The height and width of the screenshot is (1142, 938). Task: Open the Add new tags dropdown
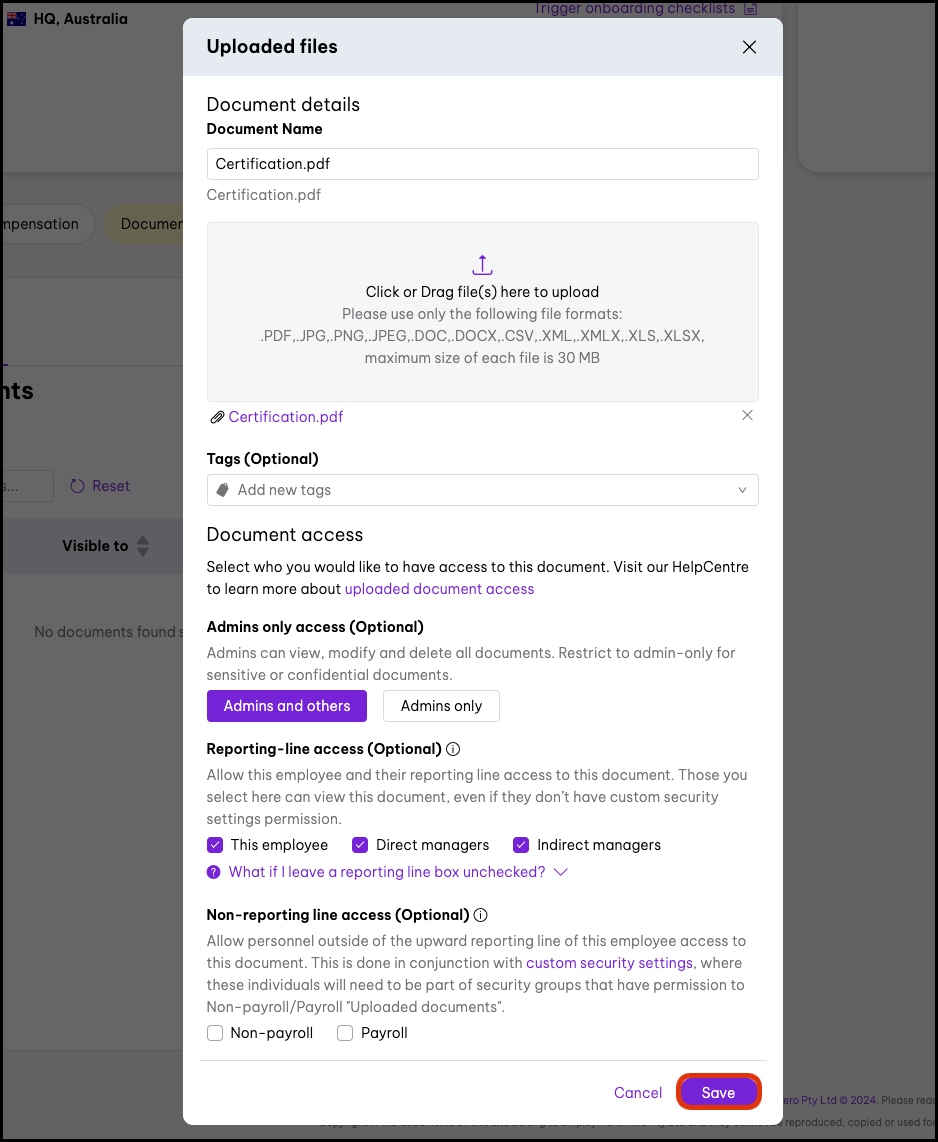click(x=482, y=490)
